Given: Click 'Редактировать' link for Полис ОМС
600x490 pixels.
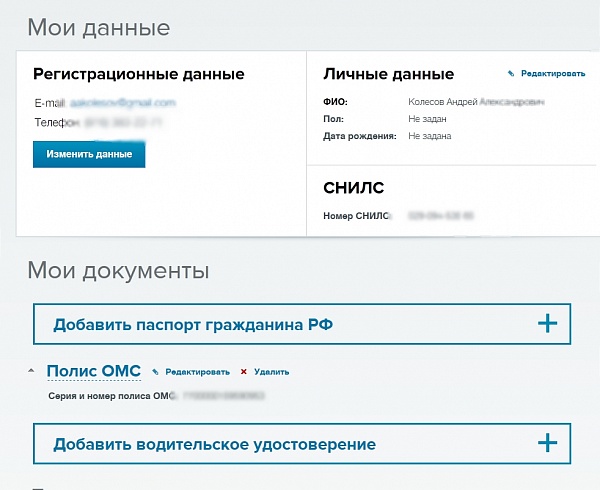Looking at the screenshot, I should click(197, 372).
